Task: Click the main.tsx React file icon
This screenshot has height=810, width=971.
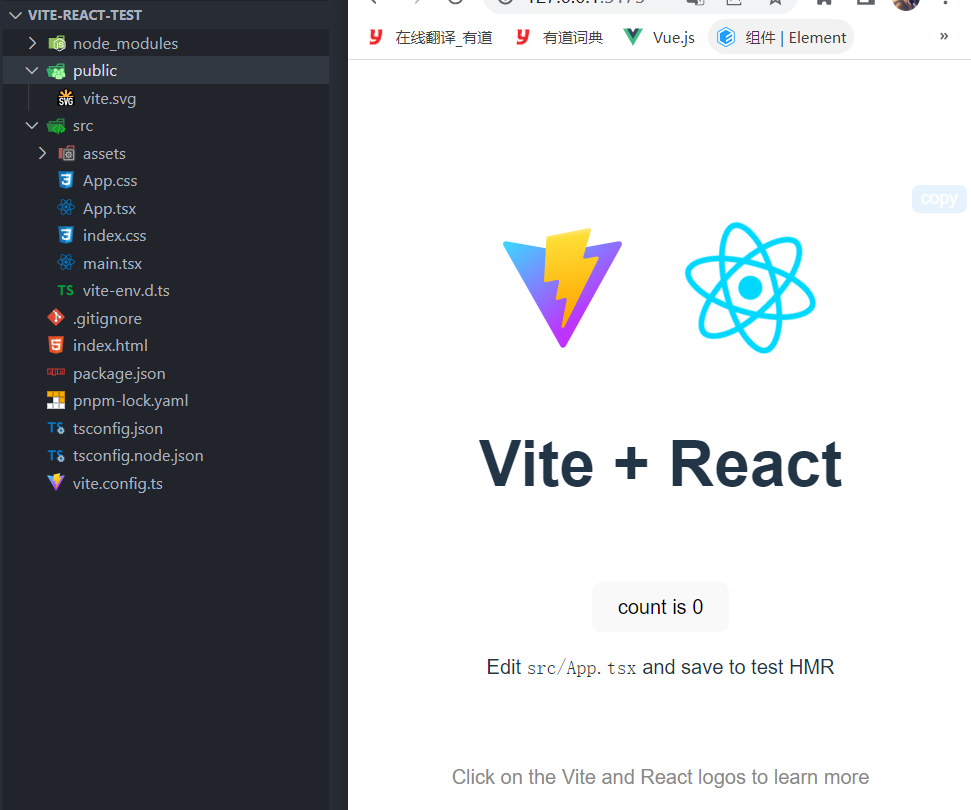Action: [66, 263]
